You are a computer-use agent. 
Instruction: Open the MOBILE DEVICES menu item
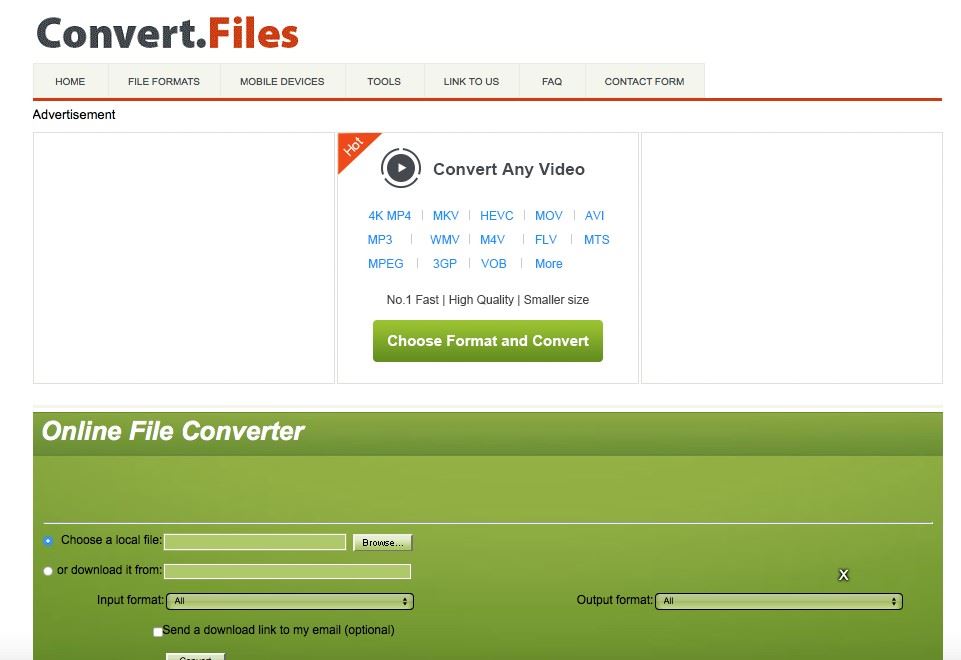coord(282,82)
